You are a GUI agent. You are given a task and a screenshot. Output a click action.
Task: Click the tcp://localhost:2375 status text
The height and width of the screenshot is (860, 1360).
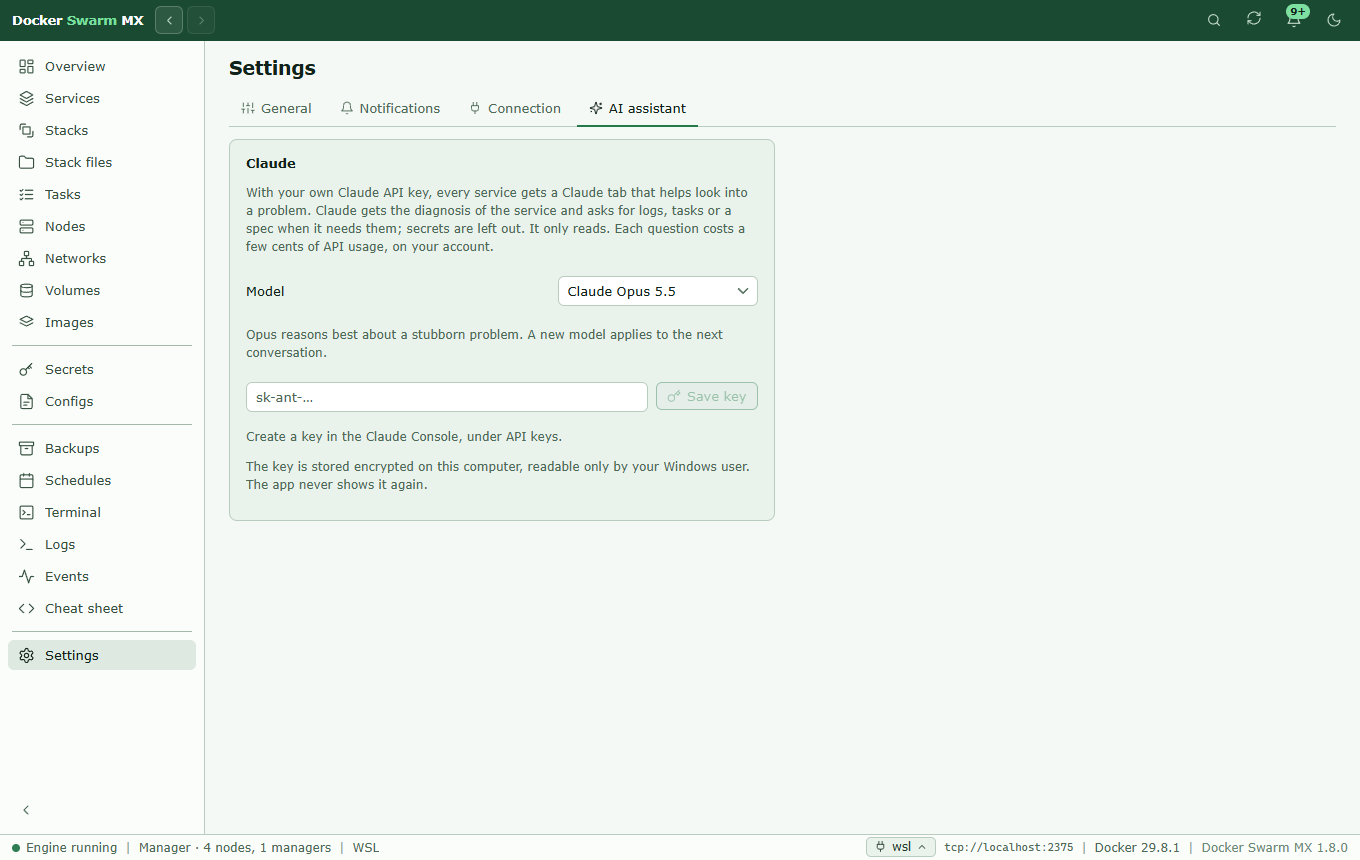[x=1008, y=847]
